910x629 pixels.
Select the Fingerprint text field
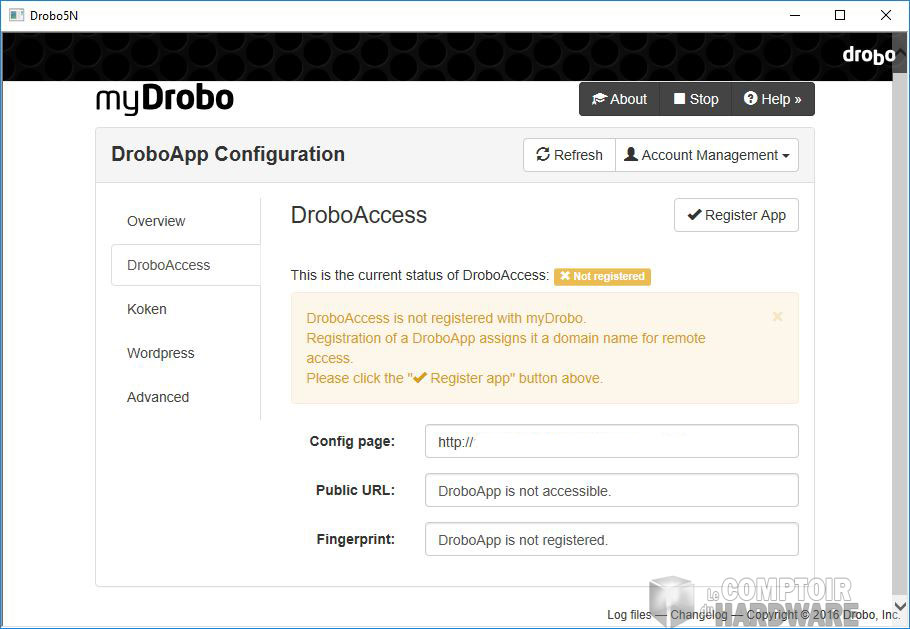point(611,539)
